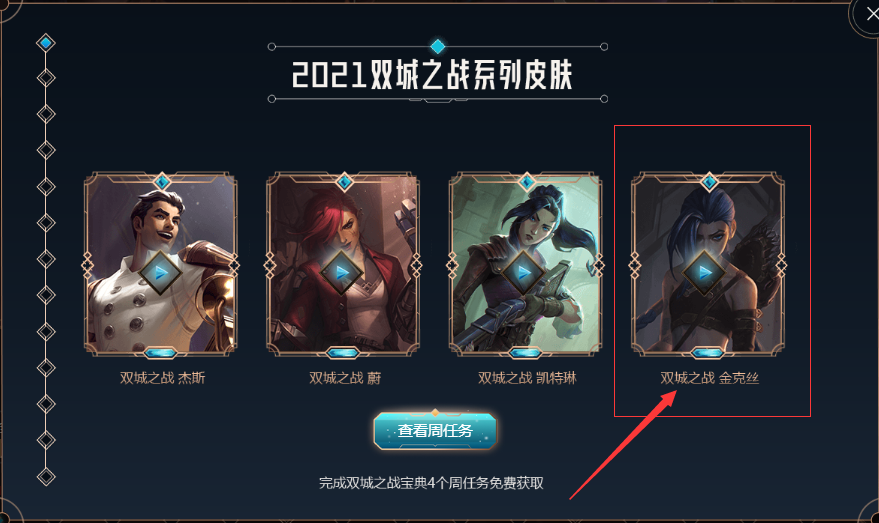Select the highlighted top timeline diamond
The height and width of the screenshot is (523, 879).
[46, 43]
